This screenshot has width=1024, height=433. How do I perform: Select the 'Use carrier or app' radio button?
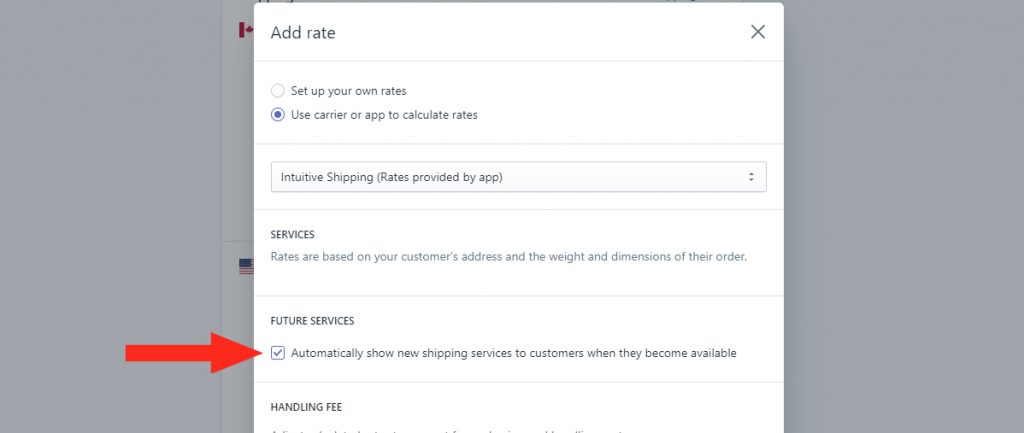point(278,115)
